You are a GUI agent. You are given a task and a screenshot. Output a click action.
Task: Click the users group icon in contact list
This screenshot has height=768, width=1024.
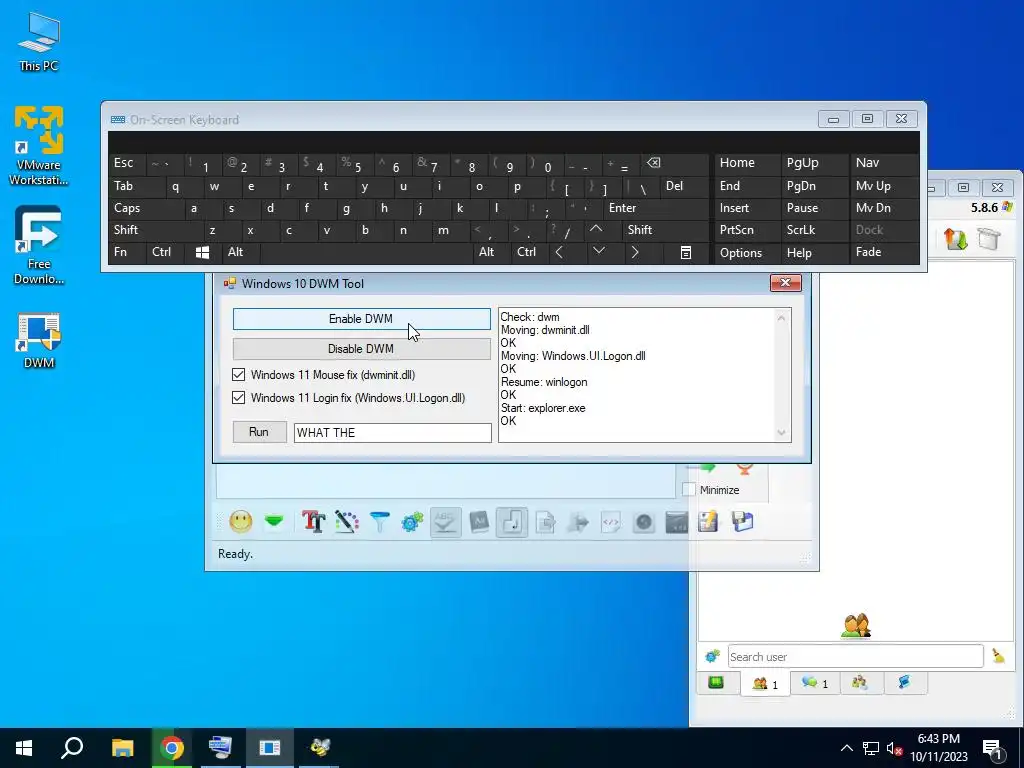[856, 626]
